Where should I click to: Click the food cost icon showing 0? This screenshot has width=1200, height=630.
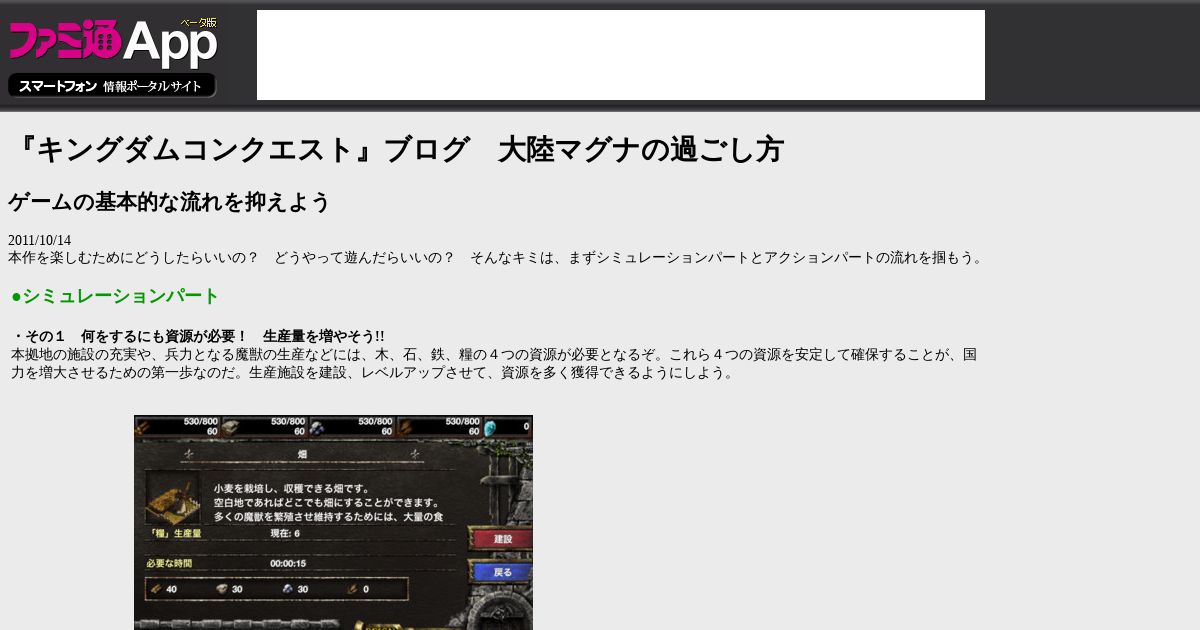[352, 589]
